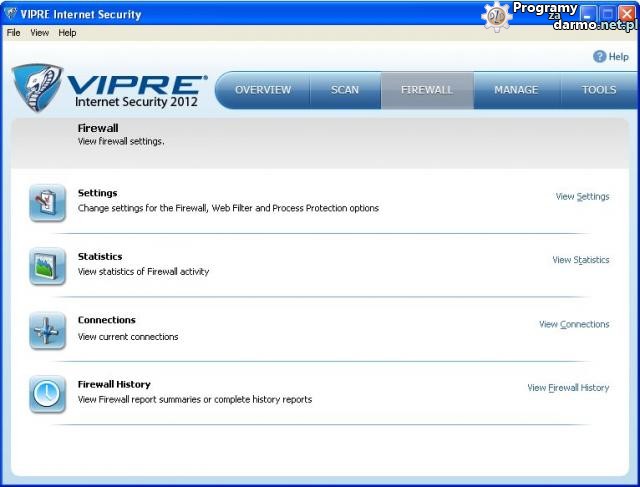Screen dimensions: 640x487
Task: Select the Firewall tab
Action: (x=427, y=90)
